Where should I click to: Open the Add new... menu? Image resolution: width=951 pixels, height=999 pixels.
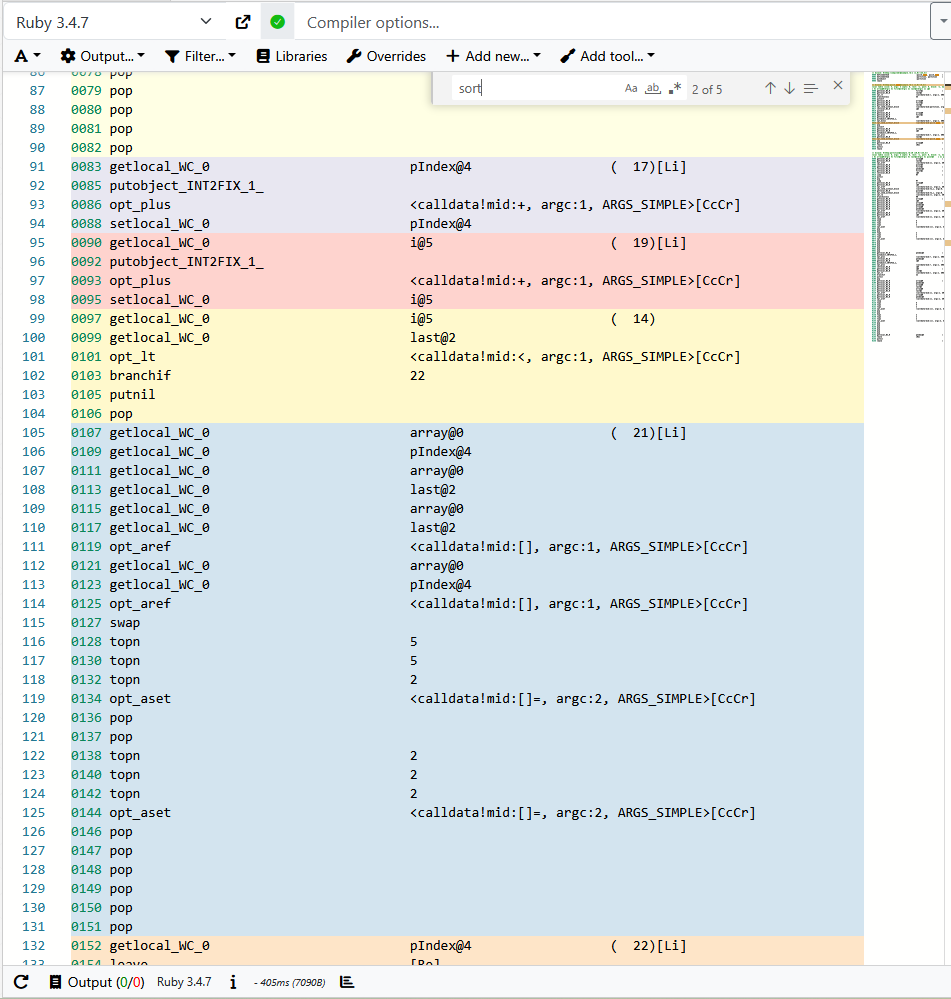[493, 56]
